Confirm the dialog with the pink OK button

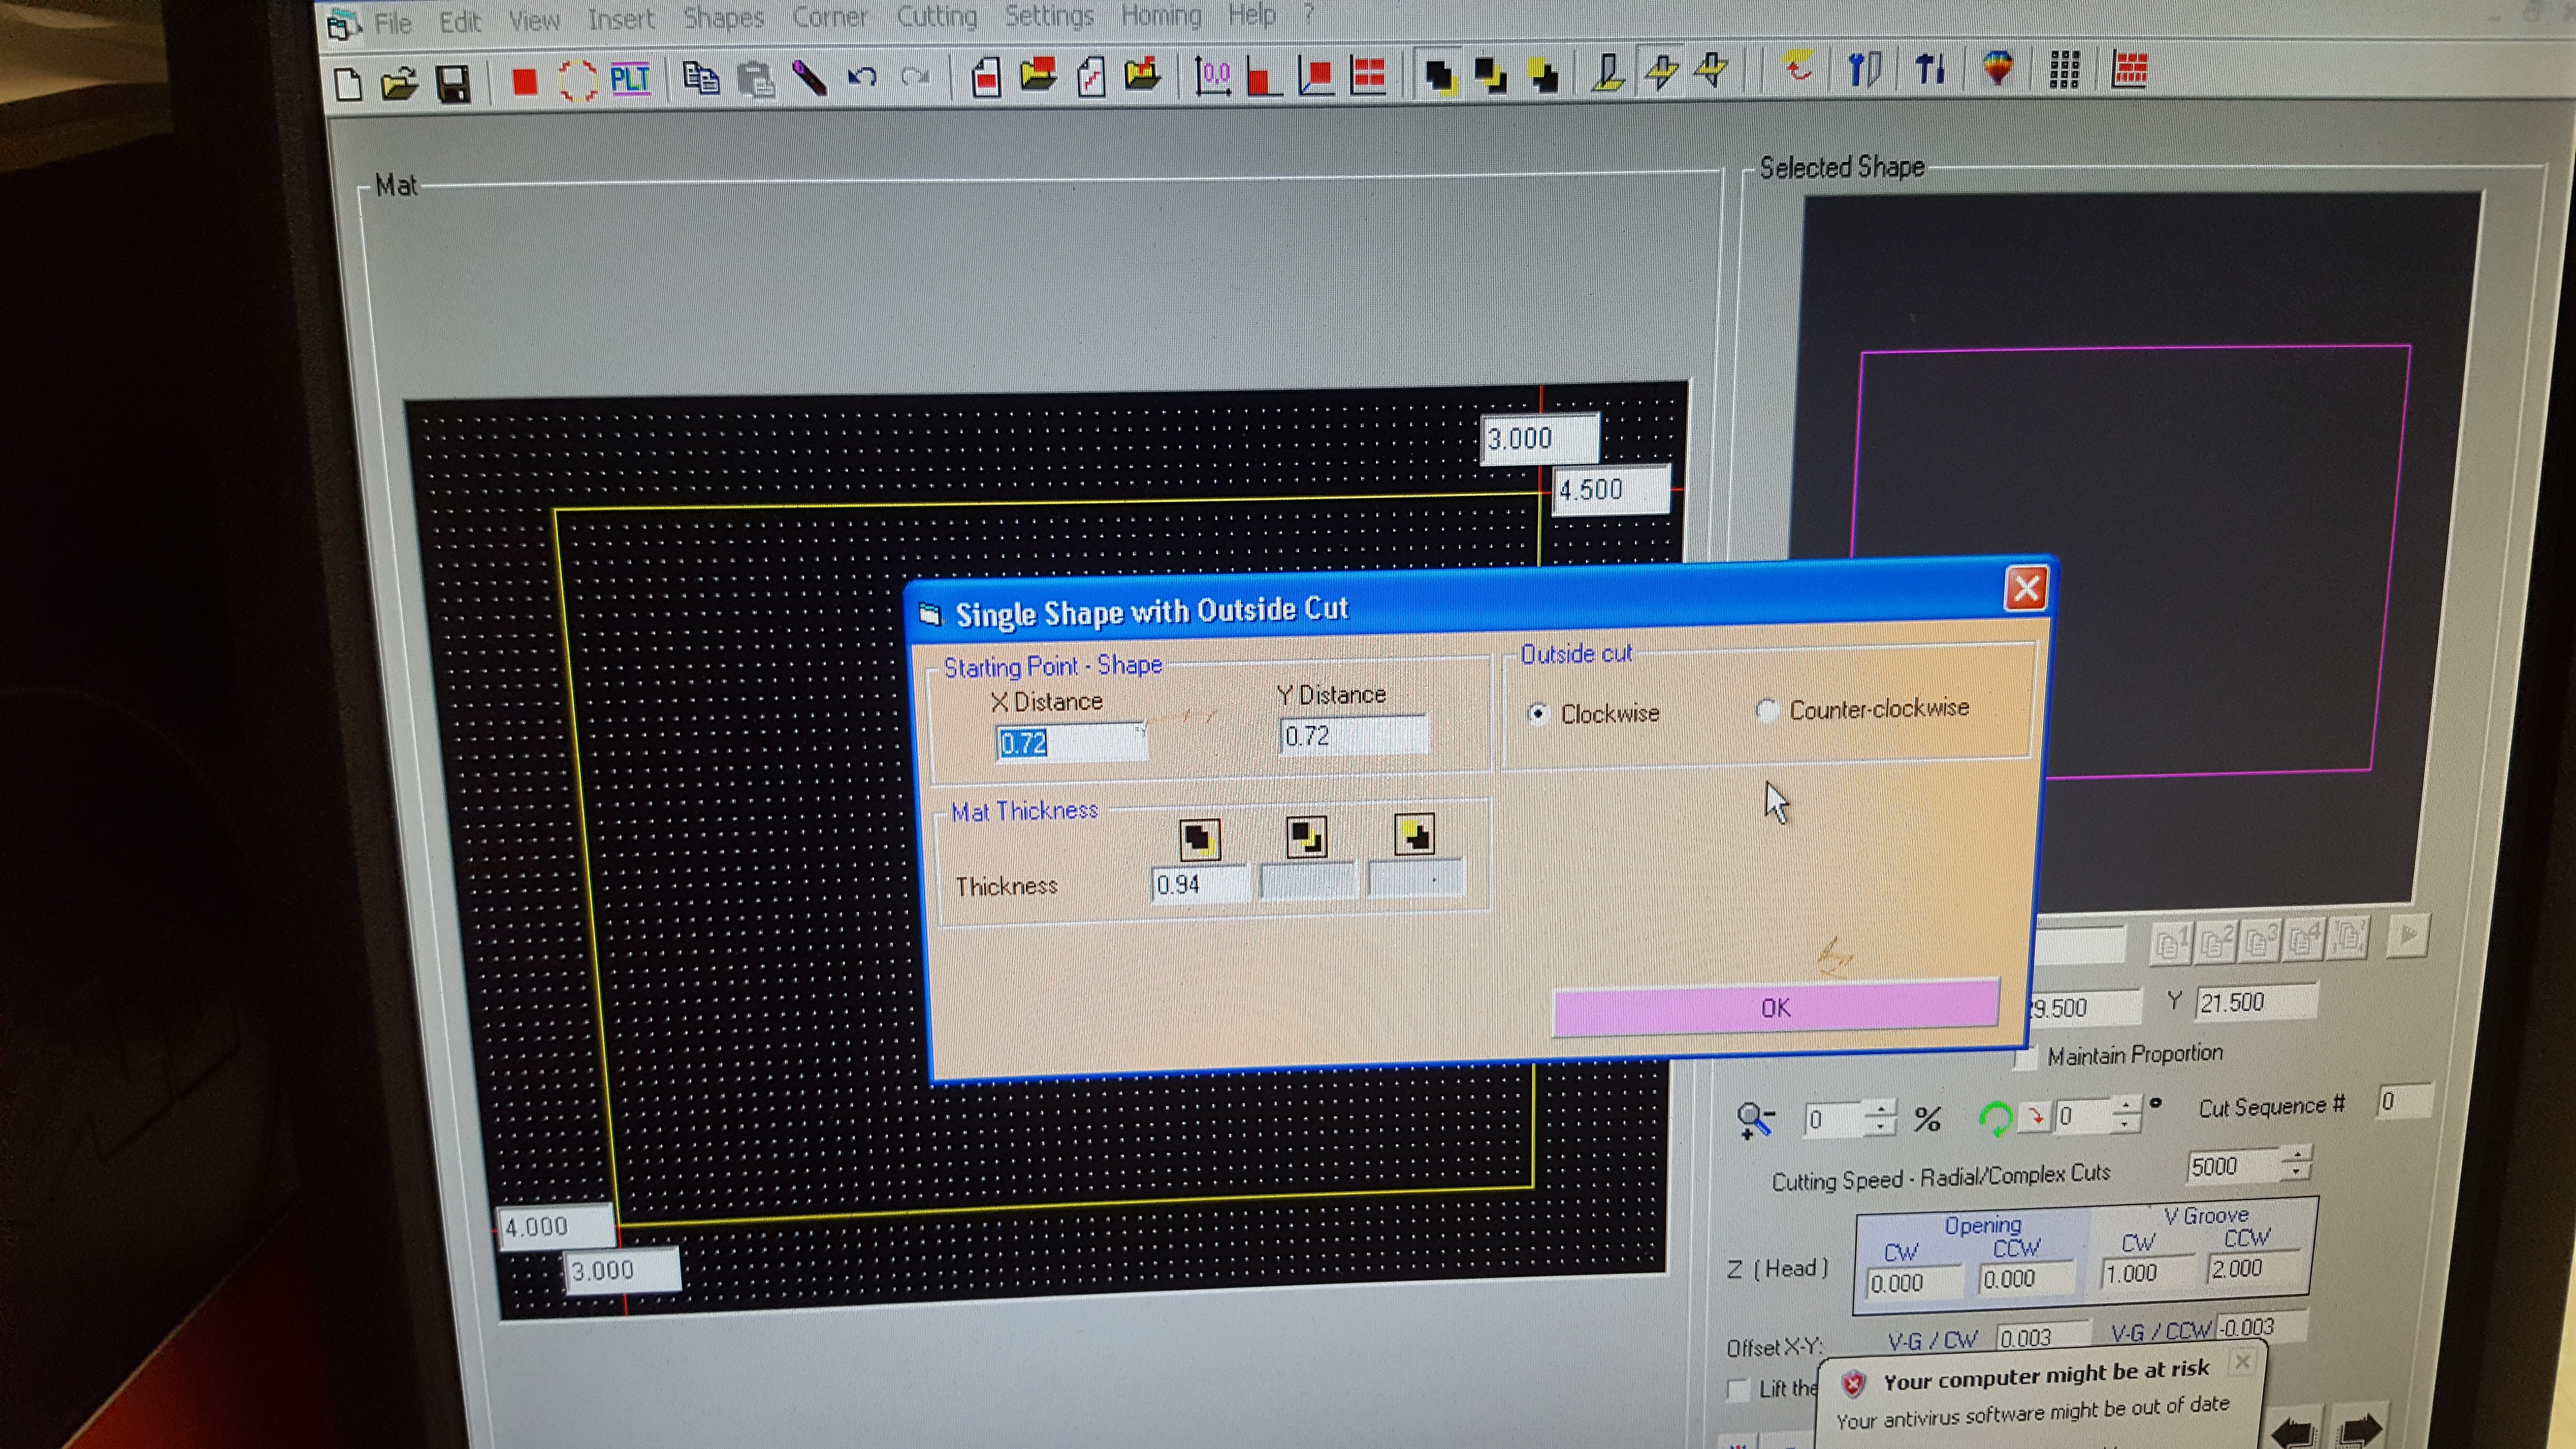point(1776,1007)
